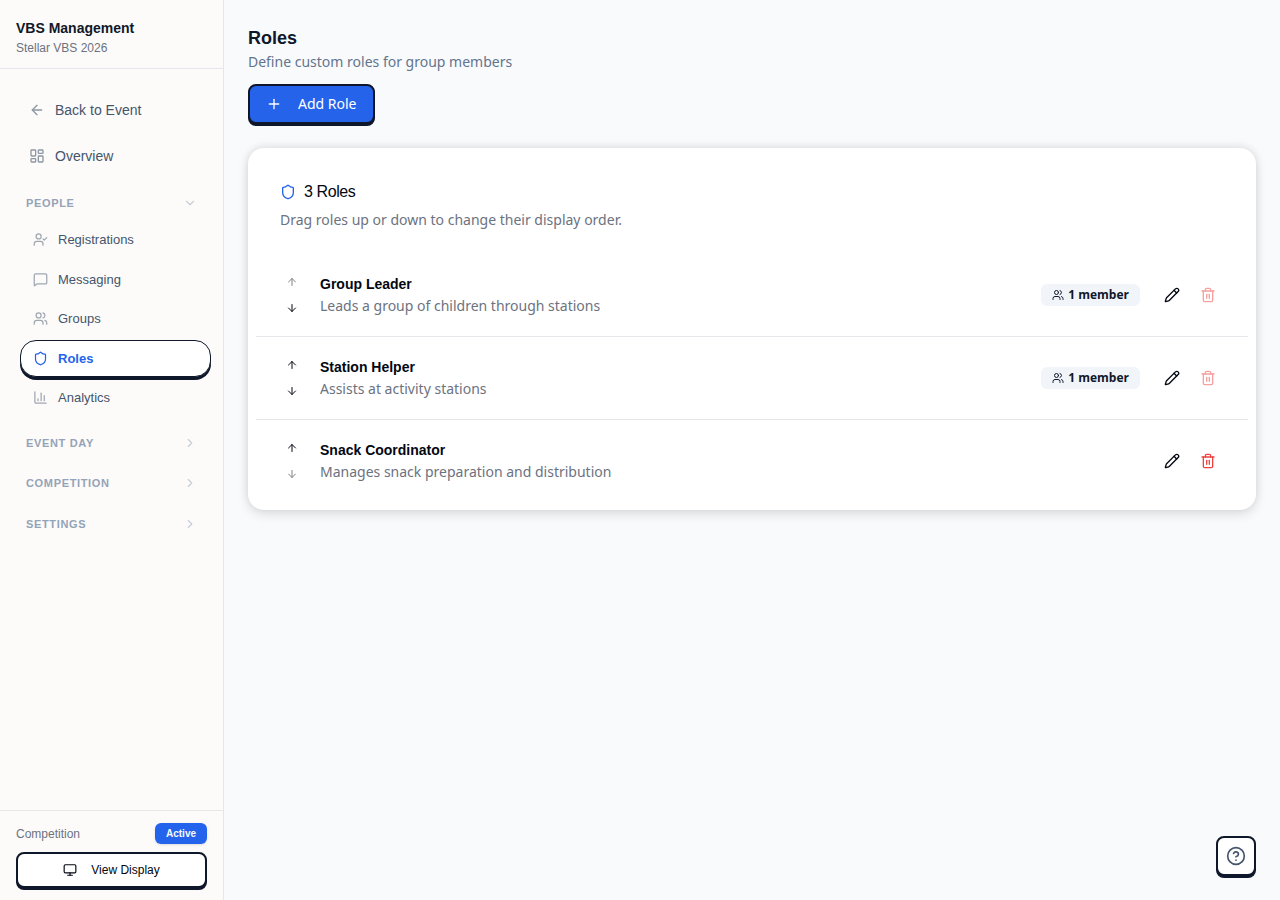Screen dimensions: 1280x900
Task: Click the back arrow beside Back to Event
Action: pos(36,110)
